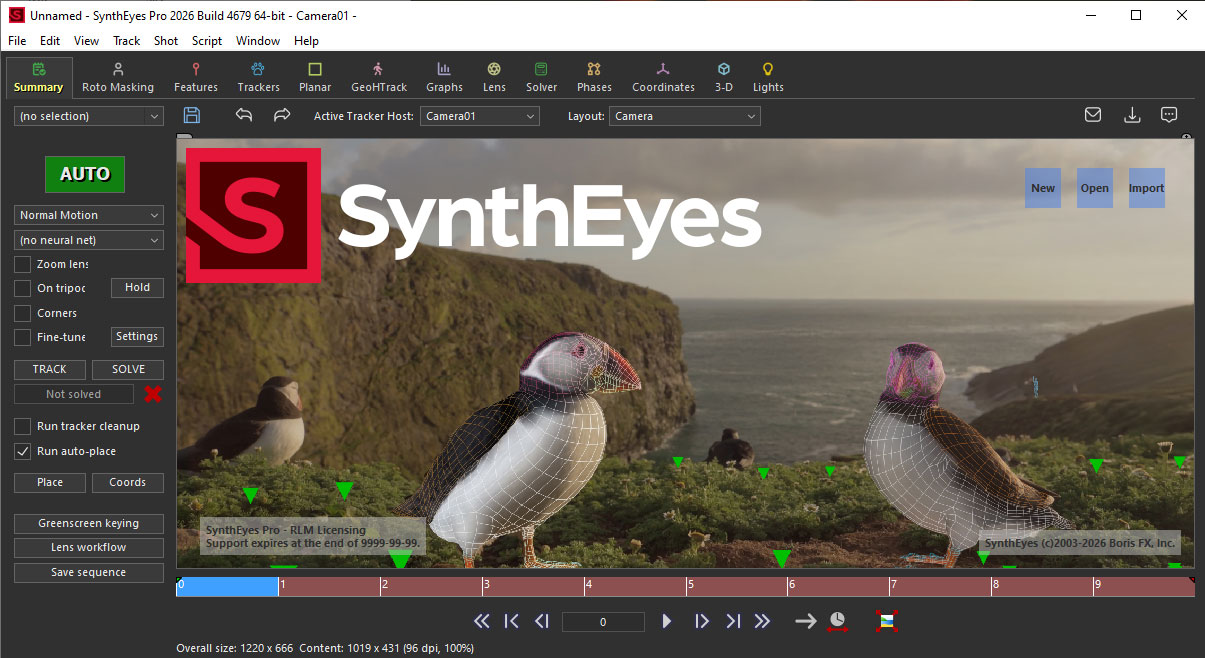
Task: Open the Shot menu
Action: click(166, 41)
